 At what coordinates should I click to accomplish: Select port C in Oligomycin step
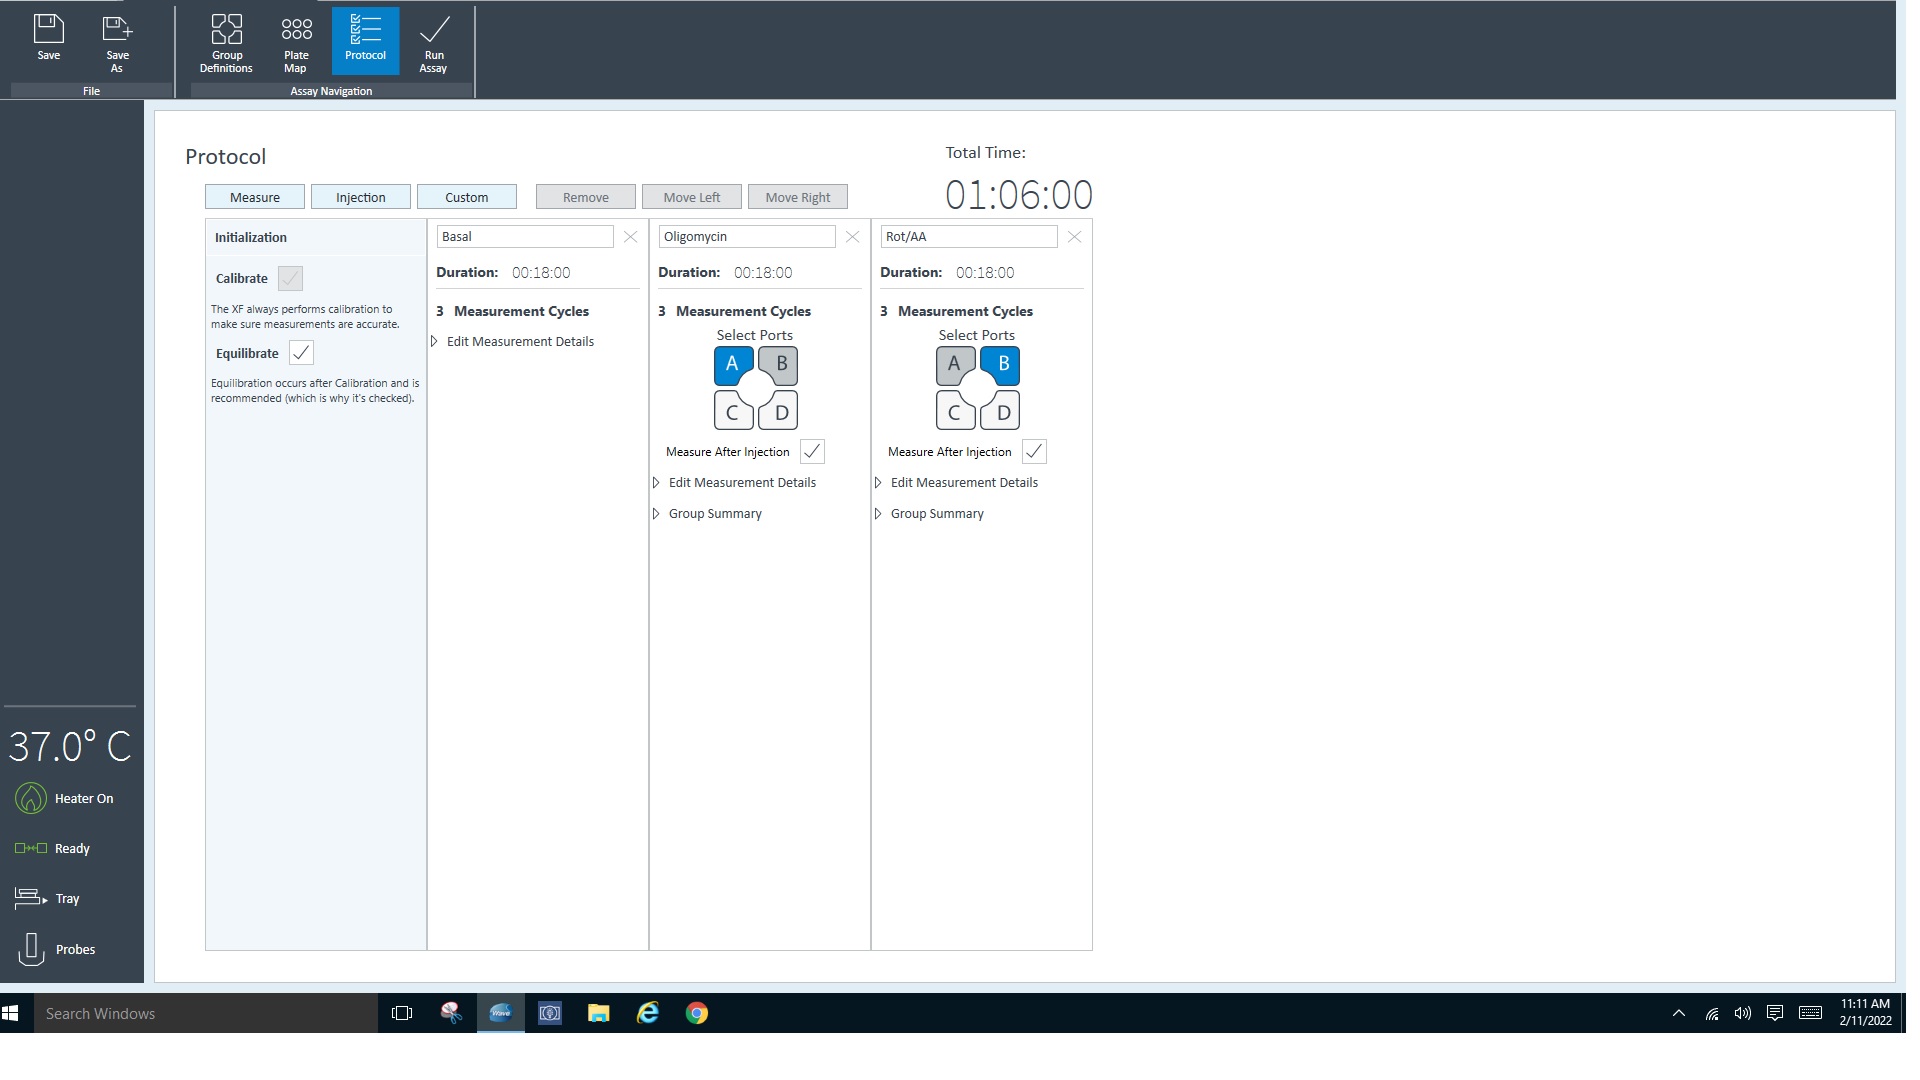pyautogui.click(x=732, y=412)
